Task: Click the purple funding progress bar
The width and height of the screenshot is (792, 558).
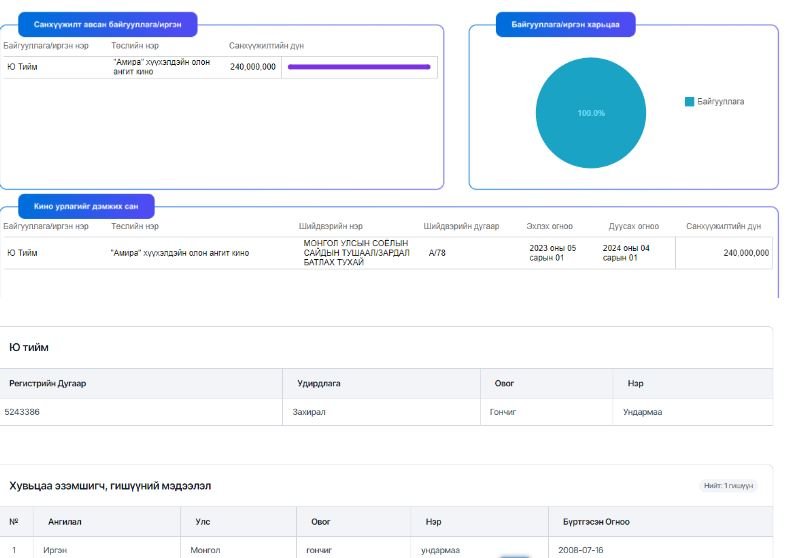Action: coord(358,67)
